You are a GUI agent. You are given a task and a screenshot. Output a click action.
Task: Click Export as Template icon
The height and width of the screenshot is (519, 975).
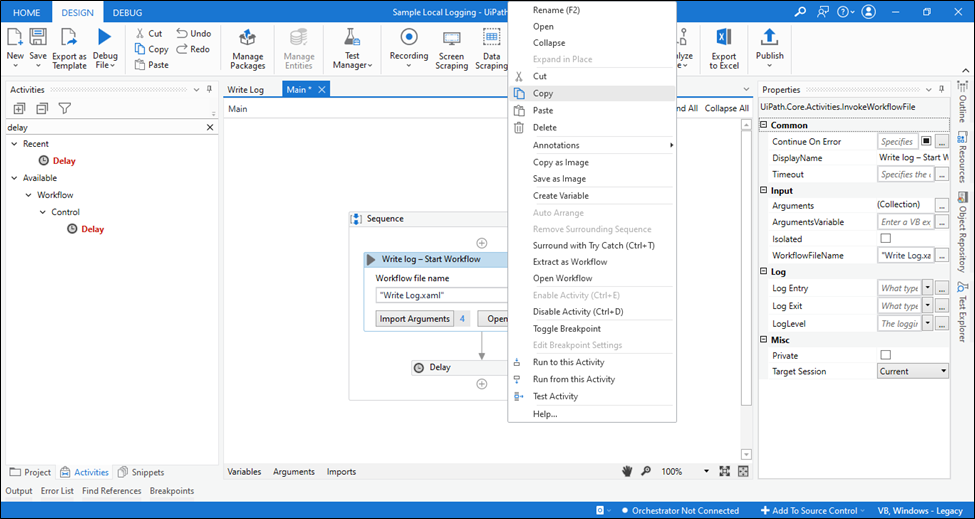(69, 37)
